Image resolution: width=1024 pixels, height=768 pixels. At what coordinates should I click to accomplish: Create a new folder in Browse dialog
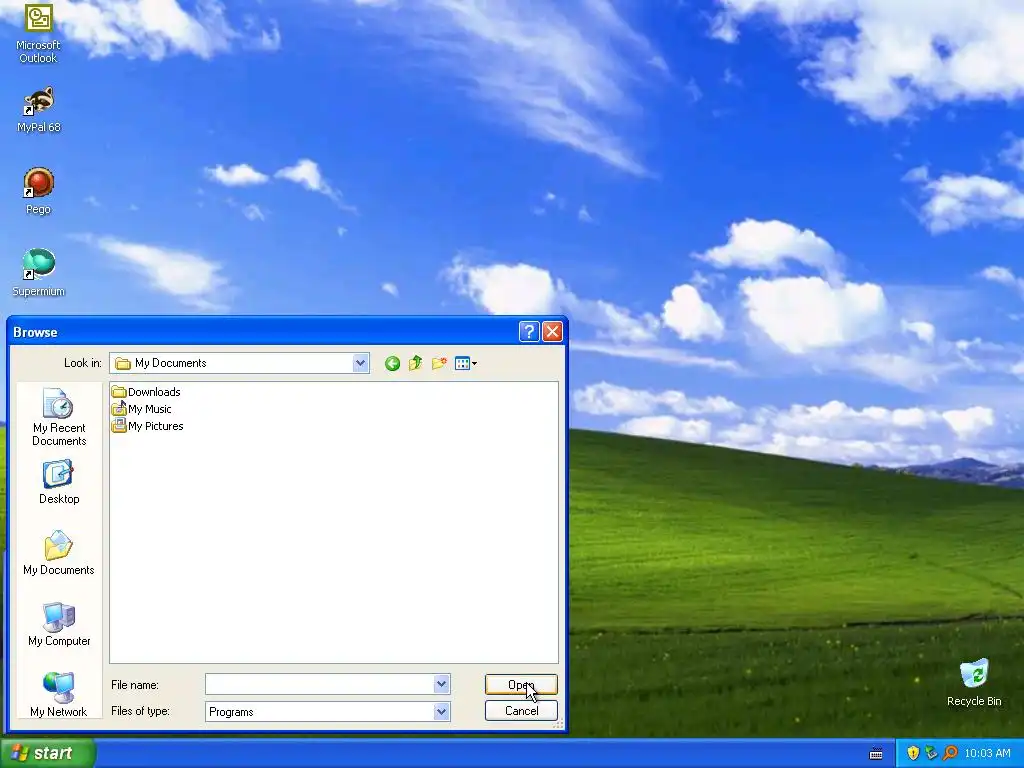click(439, 363)
